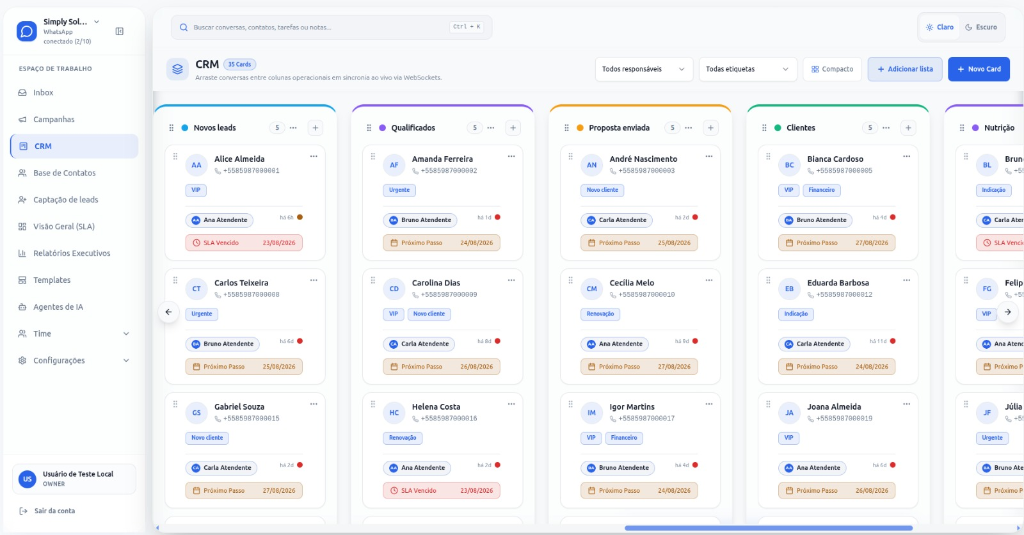Open Proposta enviada column options menu
This screenshot has height=535, width=1024.
tap(688, 128)
